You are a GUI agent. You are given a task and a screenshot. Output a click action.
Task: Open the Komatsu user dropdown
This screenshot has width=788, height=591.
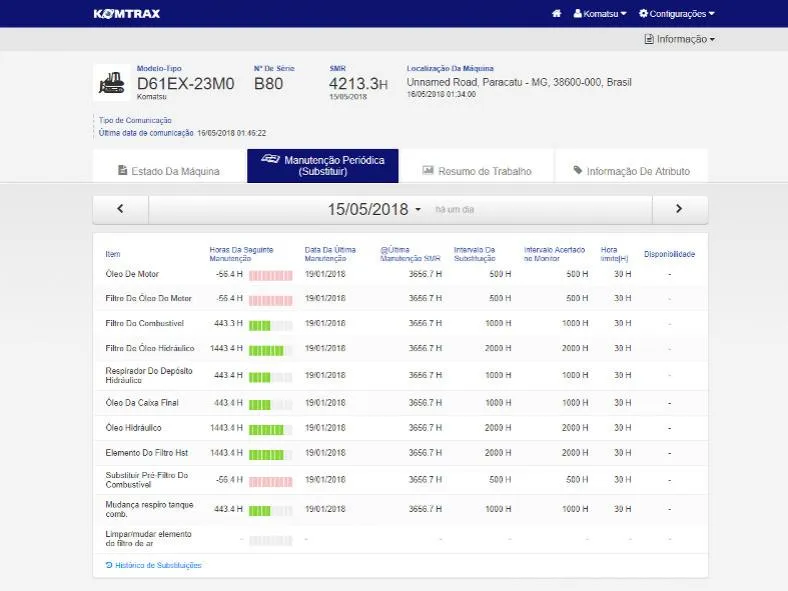600,14
